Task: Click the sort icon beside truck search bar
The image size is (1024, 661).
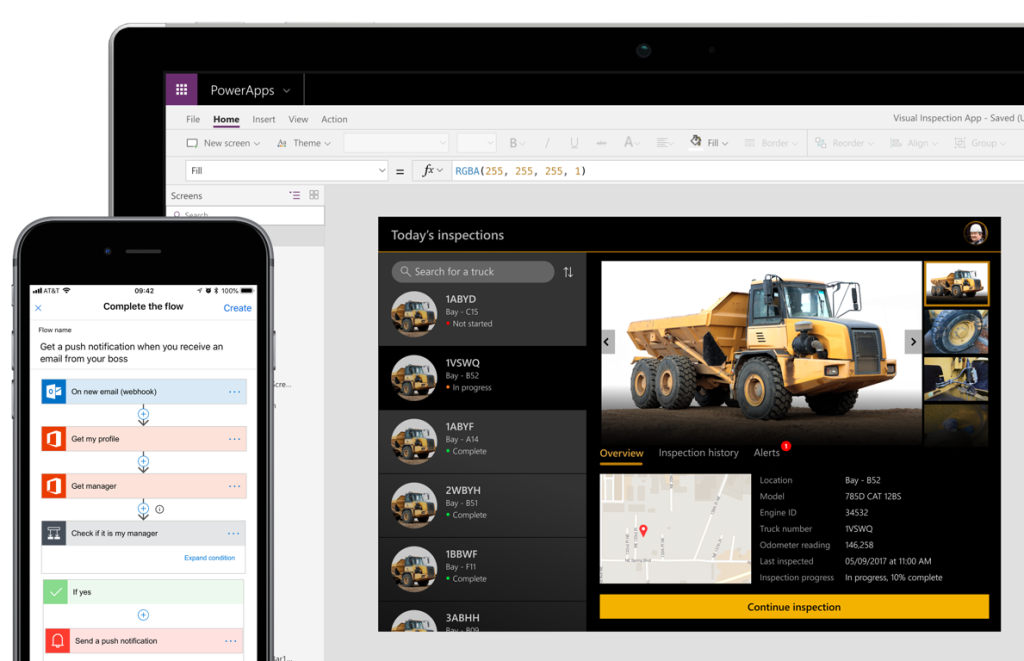Action: point(568,272)
